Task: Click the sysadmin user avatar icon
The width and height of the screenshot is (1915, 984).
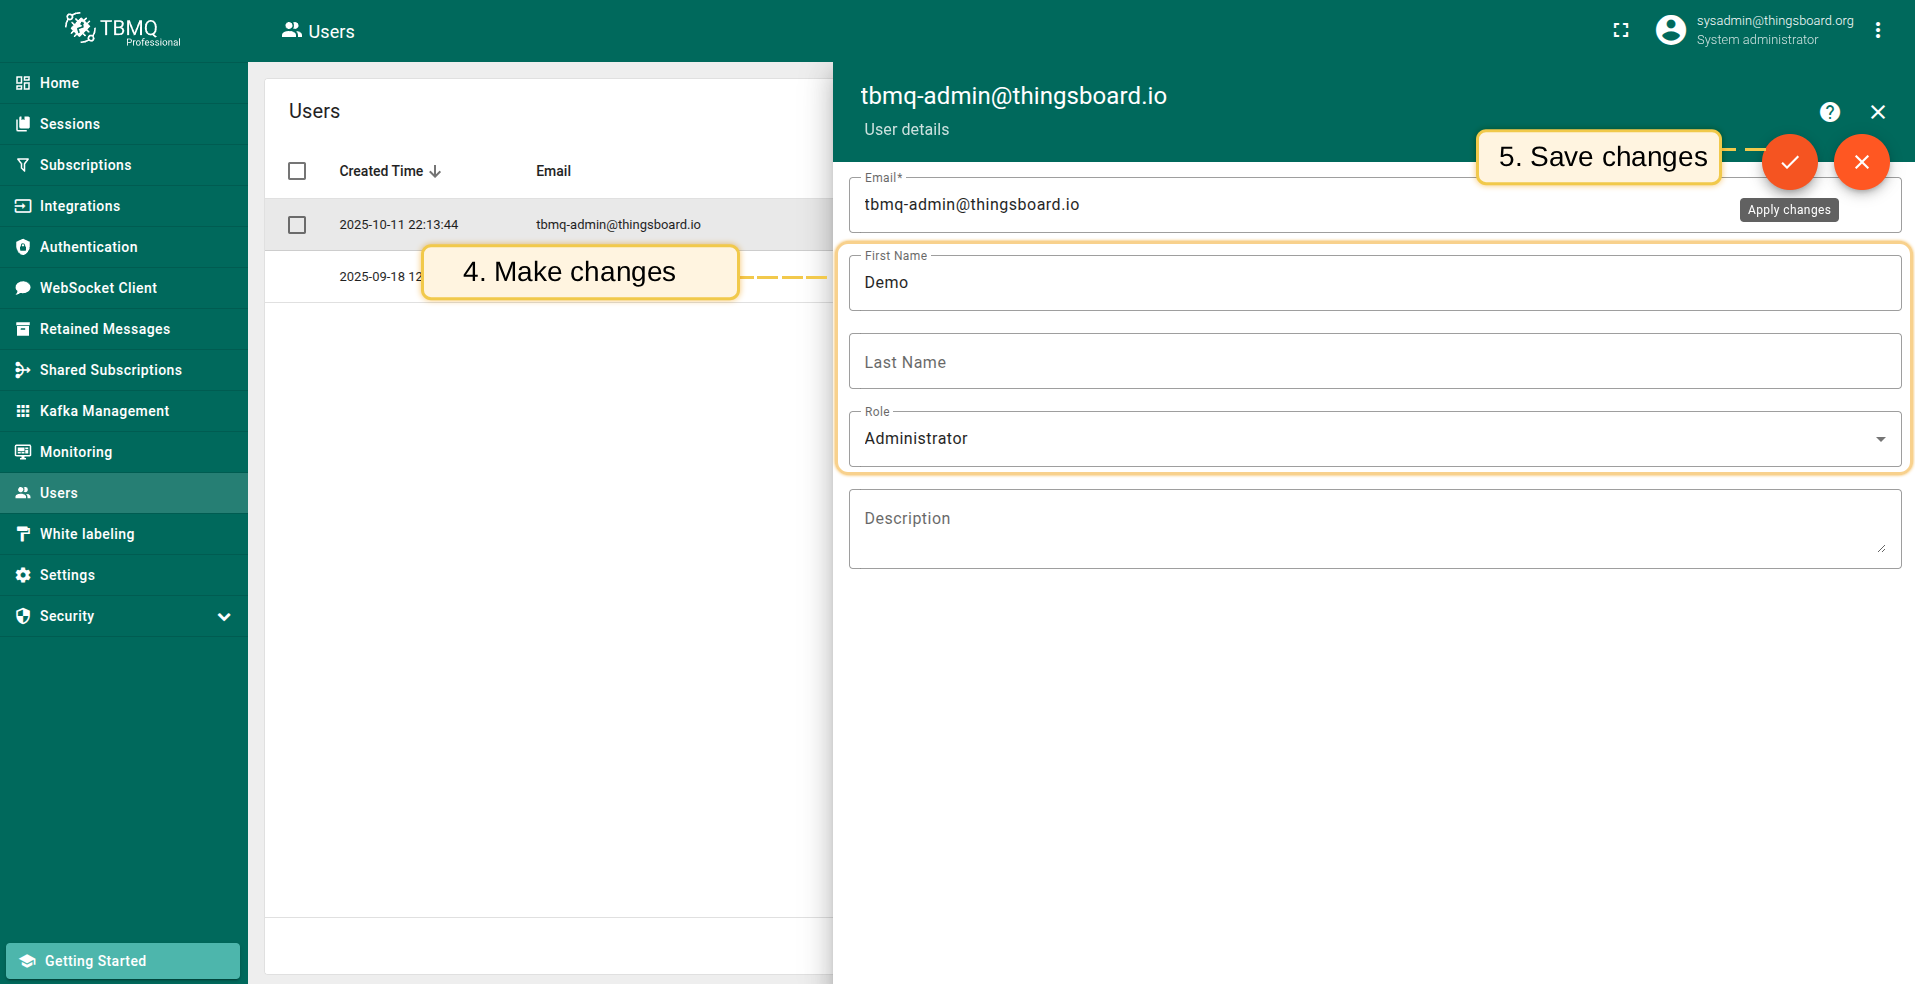Action: point(1670,31)
